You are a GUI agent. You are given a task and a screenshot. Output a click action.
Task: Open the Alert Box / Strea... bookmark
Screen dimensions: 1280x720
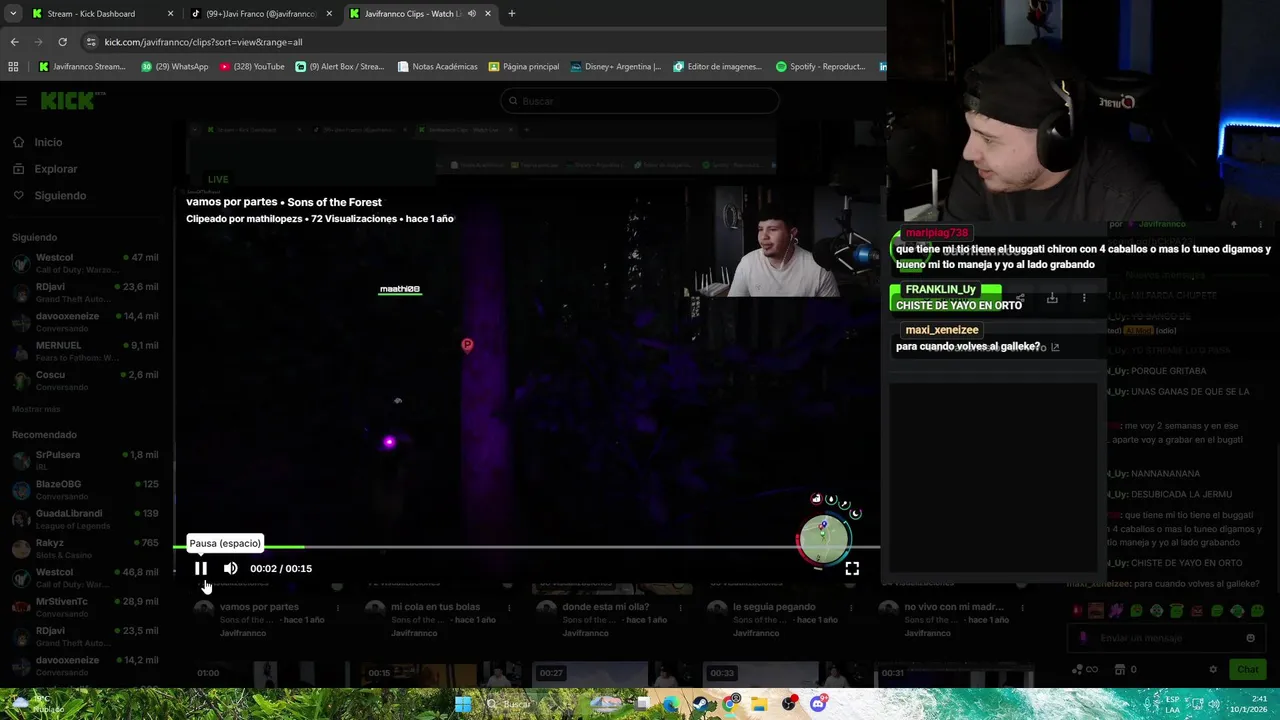click(340, 67)
